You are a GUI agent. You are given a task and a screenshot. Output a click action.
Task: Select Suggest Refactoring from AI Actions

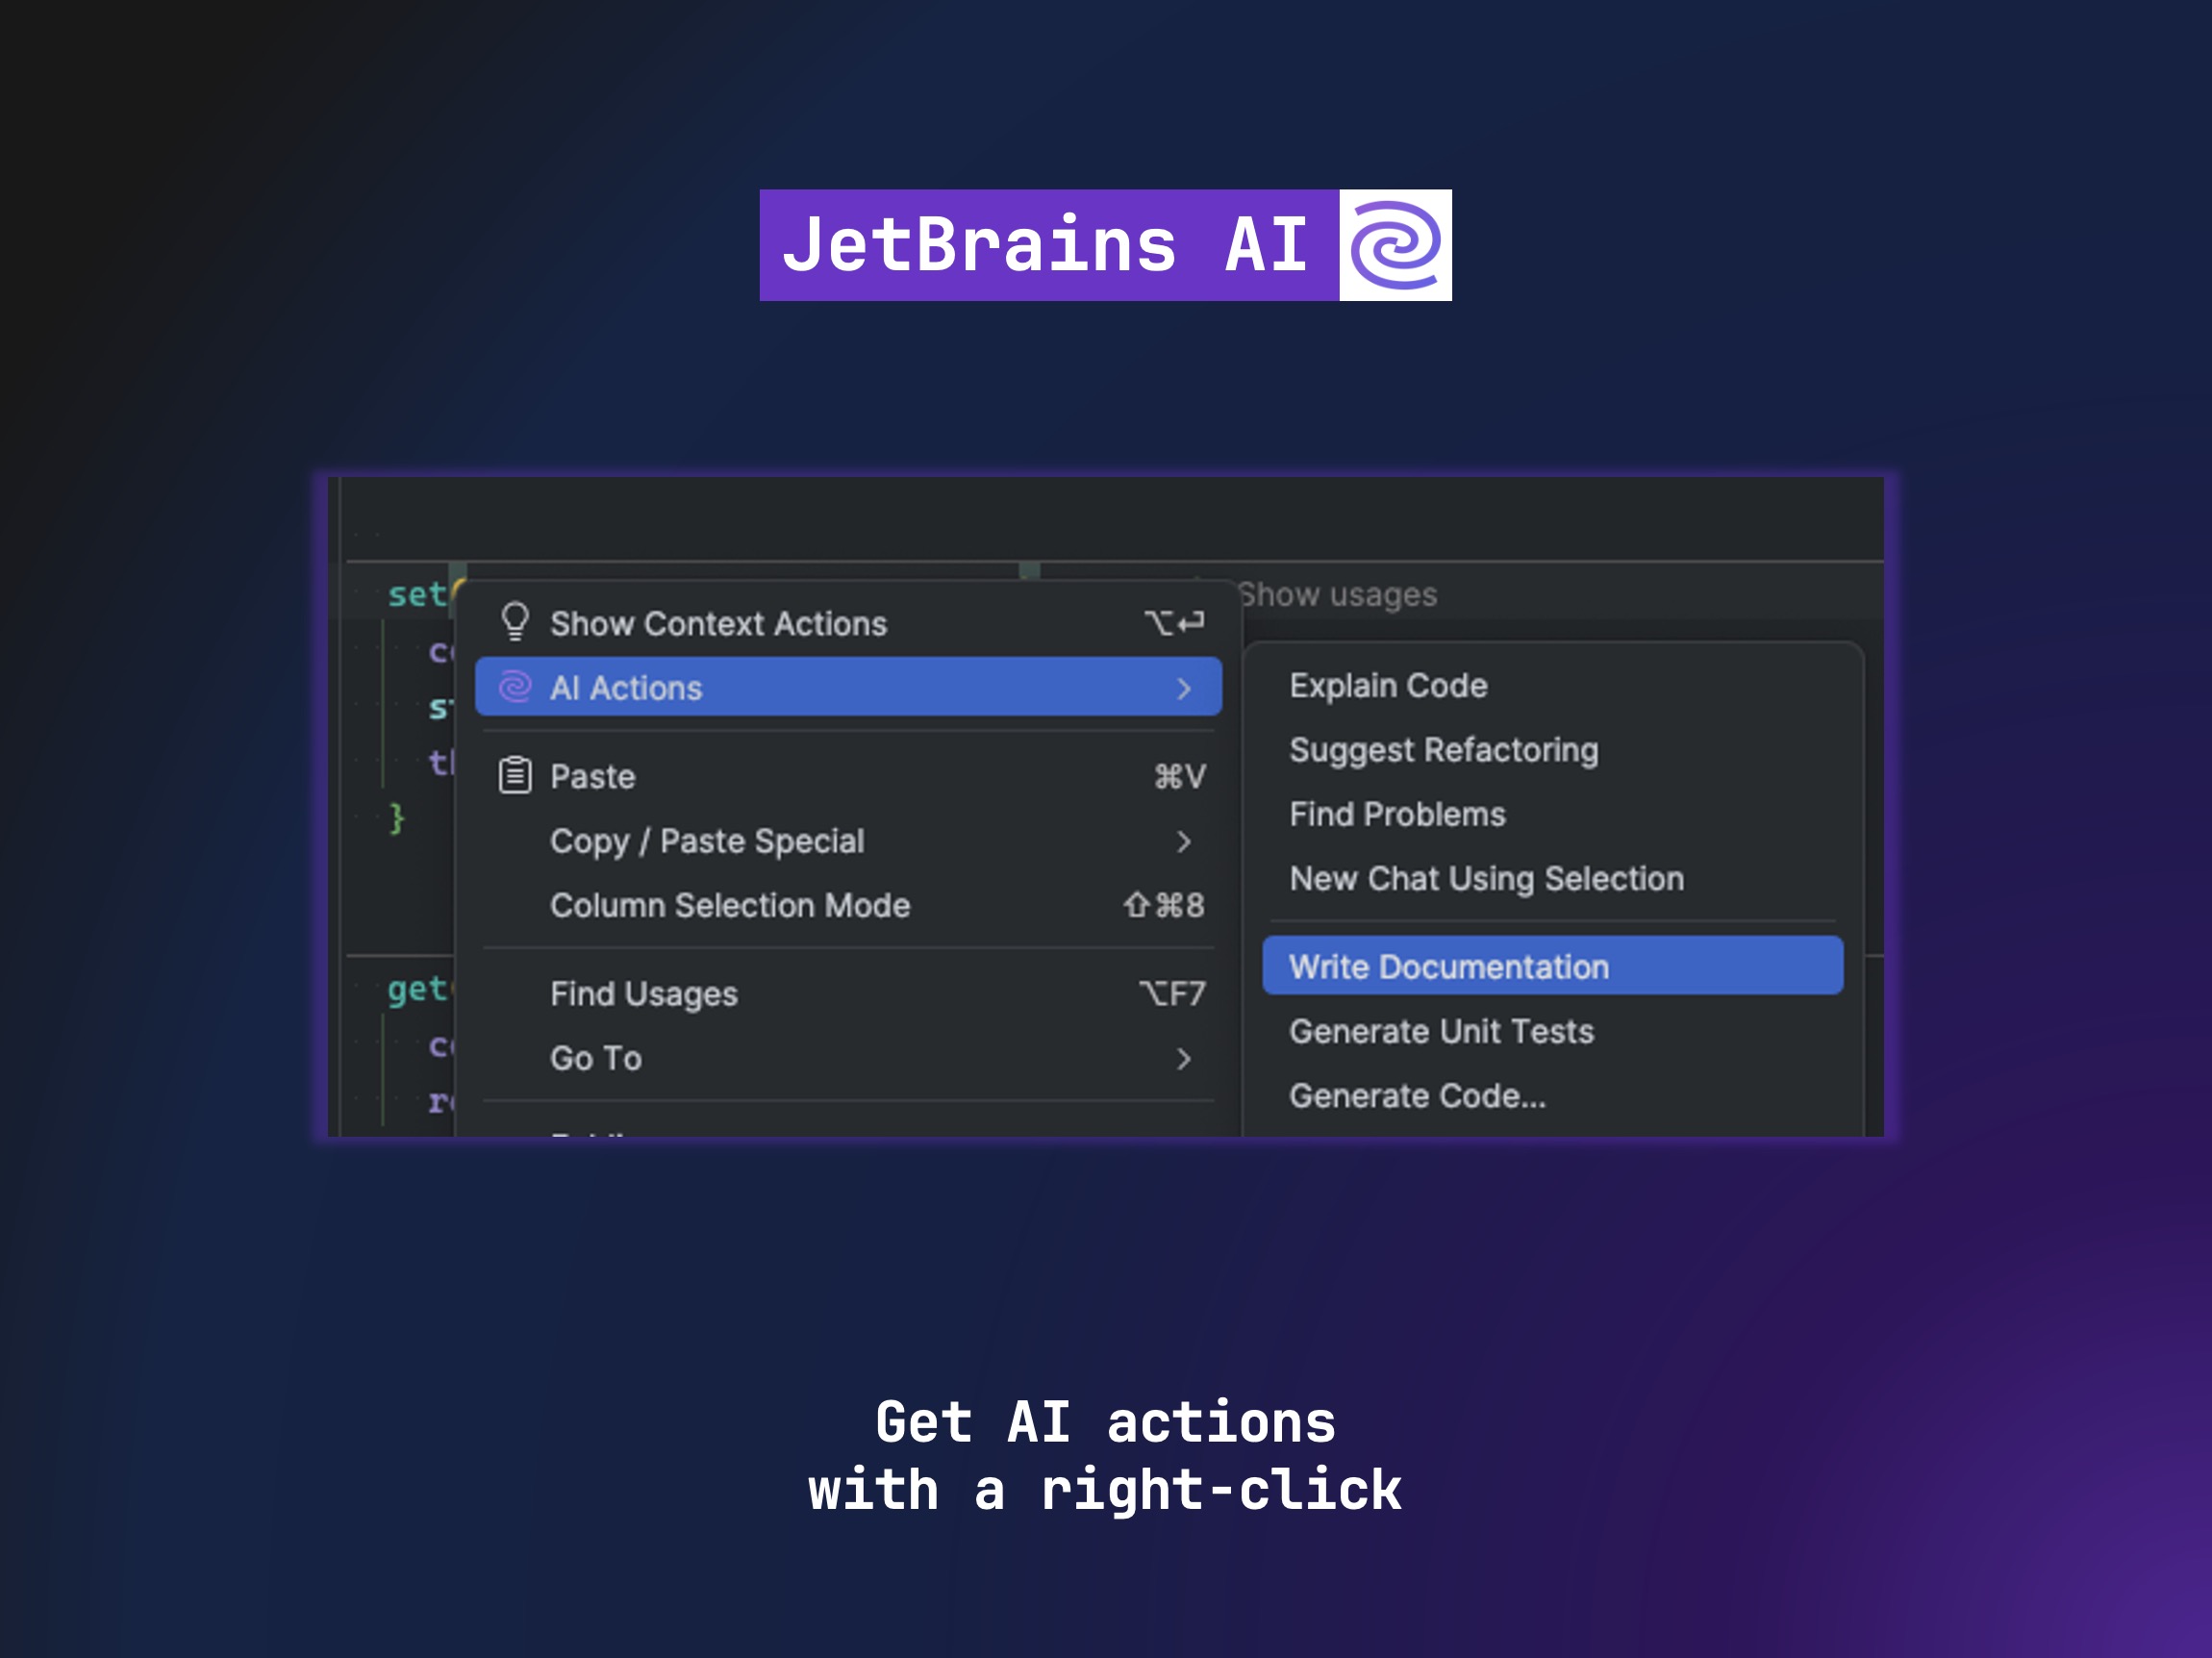(x=1444, y=749)
